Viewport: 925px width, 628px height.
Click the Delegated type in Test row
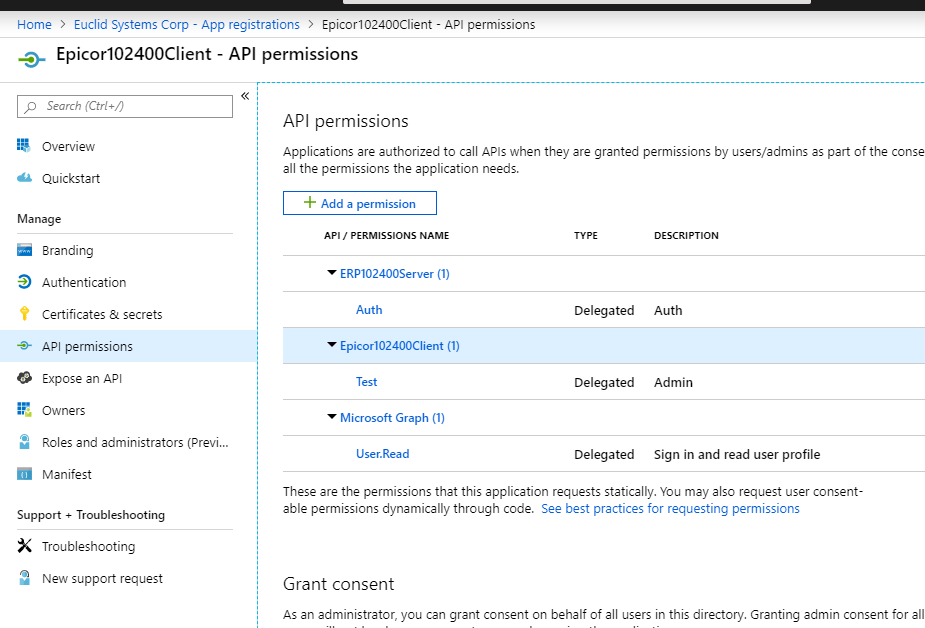pyautogui.click(x=604, y=382)
